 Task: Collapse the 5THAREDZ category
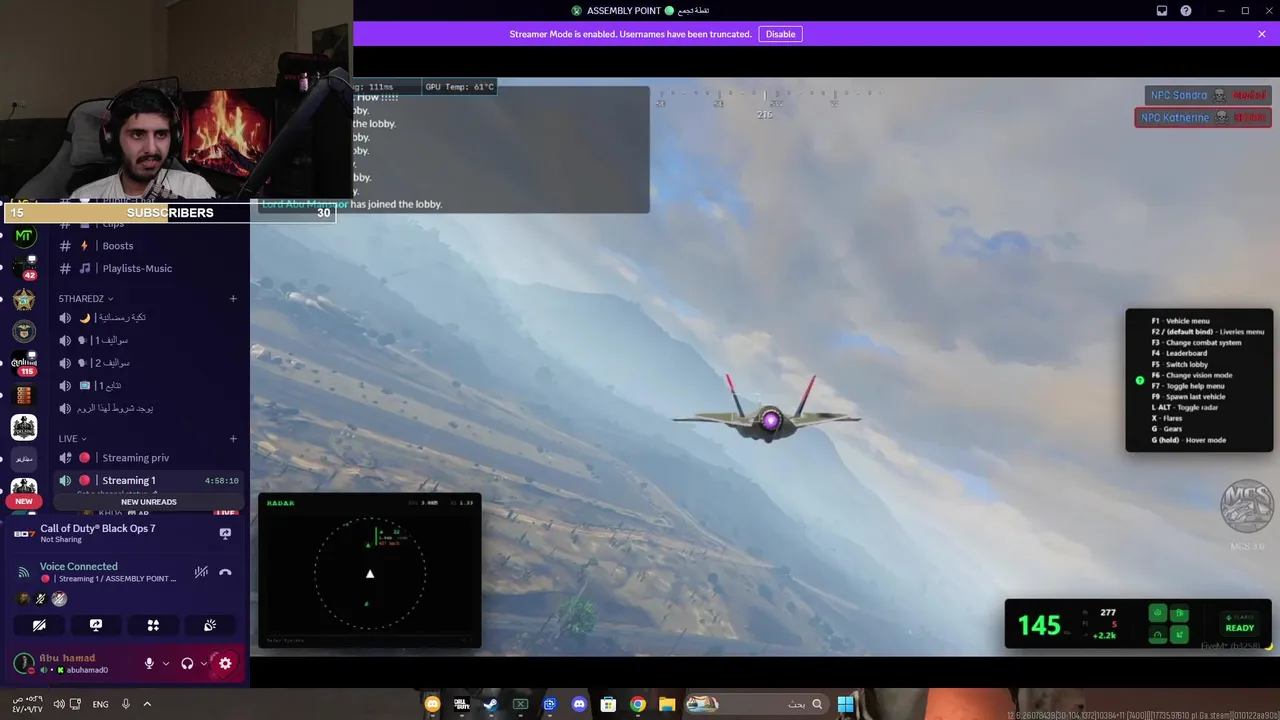(x=85, y=298)
